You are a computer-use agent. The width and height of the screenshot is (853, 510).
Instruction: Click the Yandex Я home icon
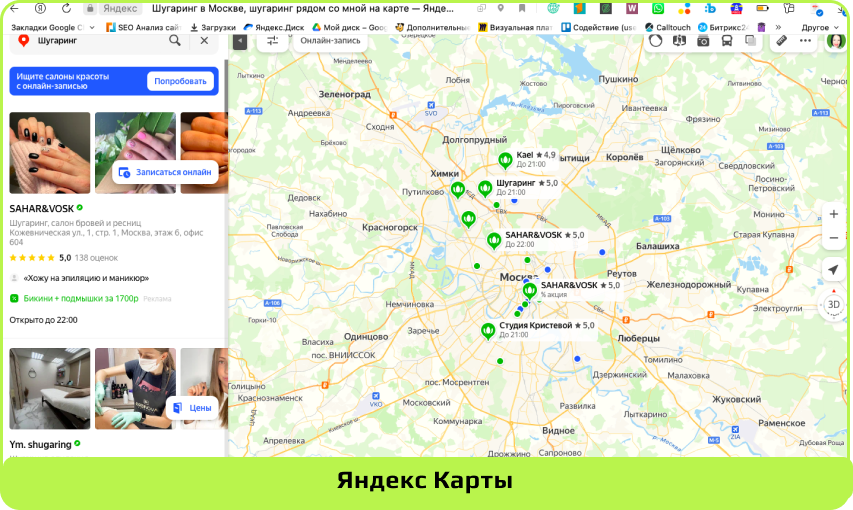point(40,8)
